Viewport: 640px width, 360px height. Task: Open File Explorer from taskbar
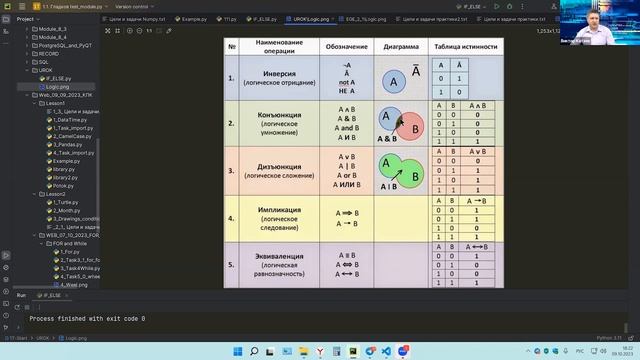click(x=303, y=351)
